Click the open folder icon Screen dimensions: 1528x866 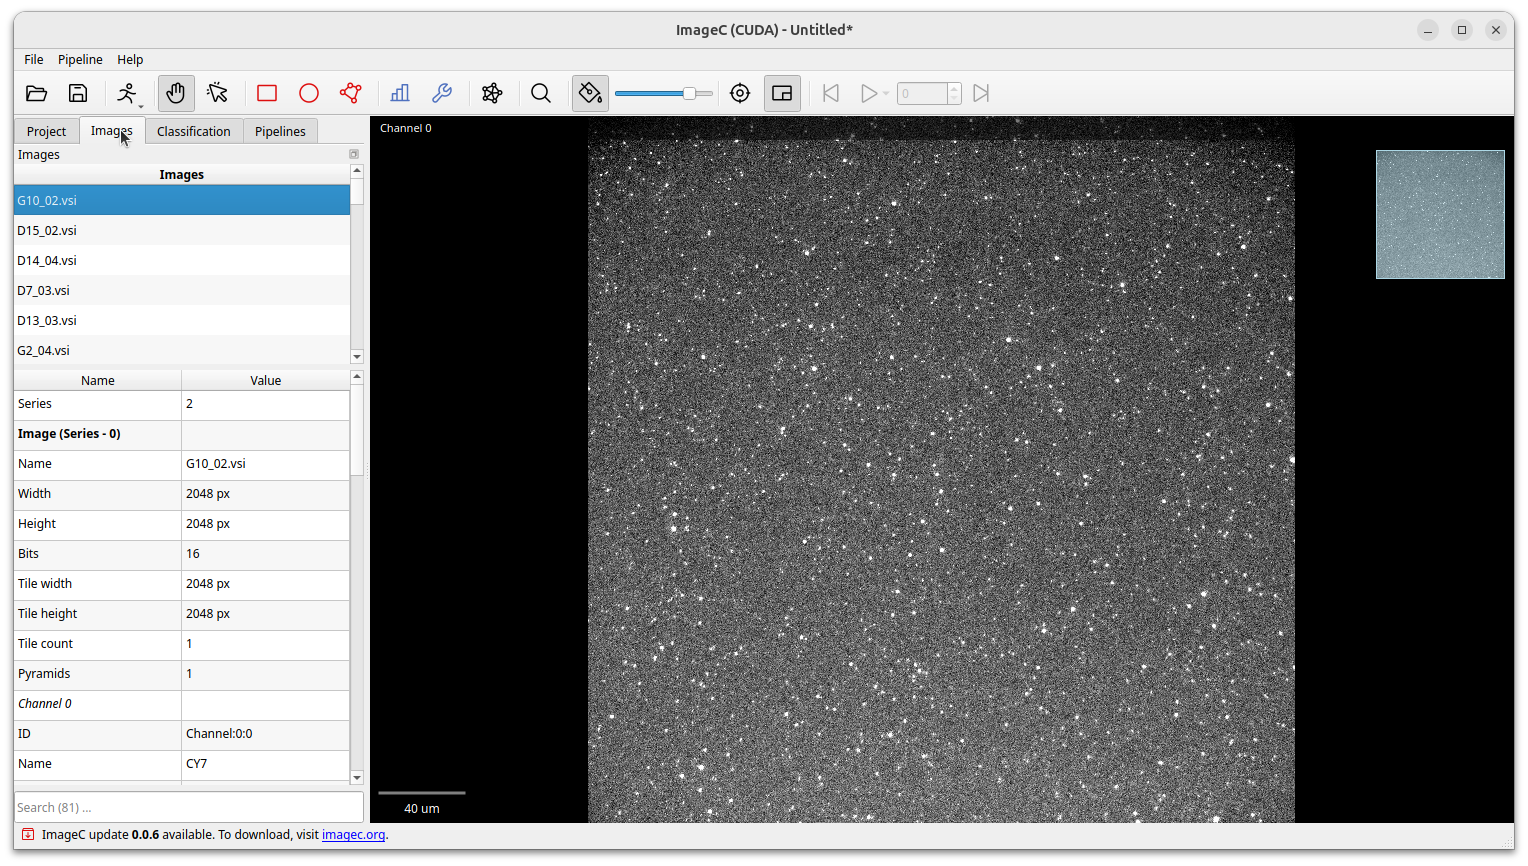tap(37, 93)
